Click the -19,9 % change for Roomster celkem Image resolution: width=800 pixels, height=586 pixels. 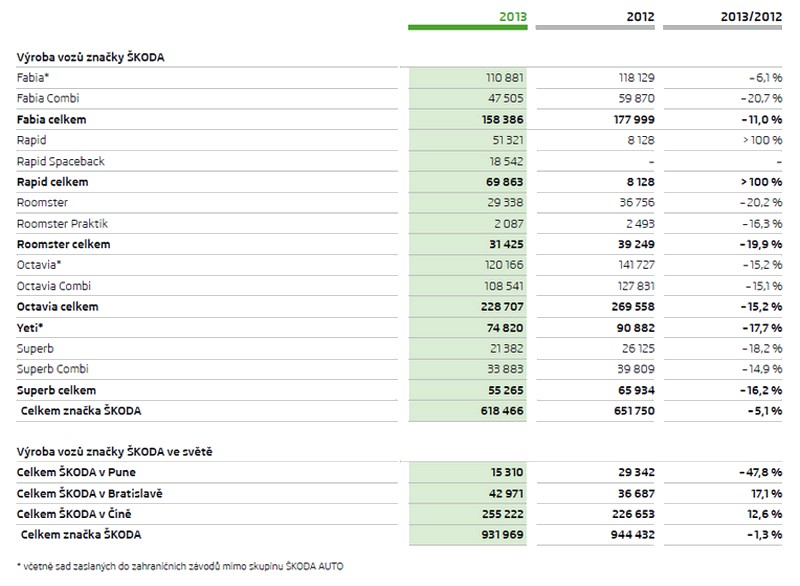tap(761, 244)
